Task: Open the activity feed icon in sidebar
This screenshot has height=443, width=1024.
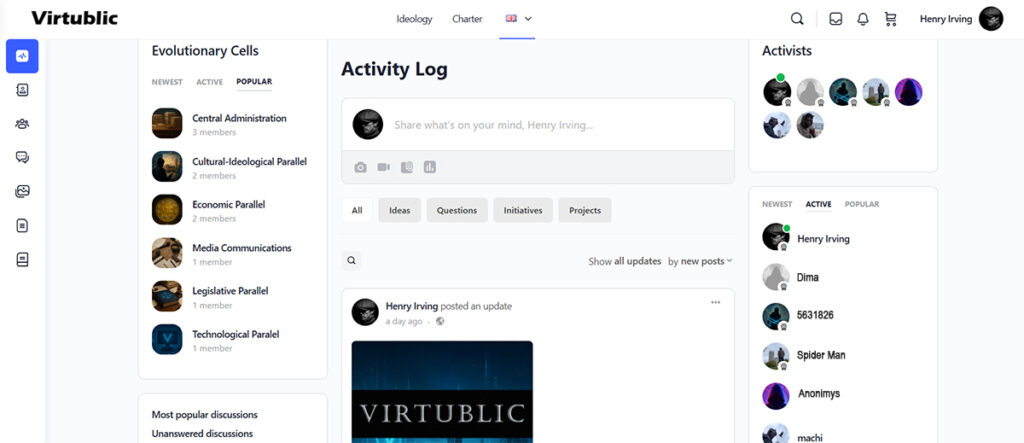Action: 22,56
